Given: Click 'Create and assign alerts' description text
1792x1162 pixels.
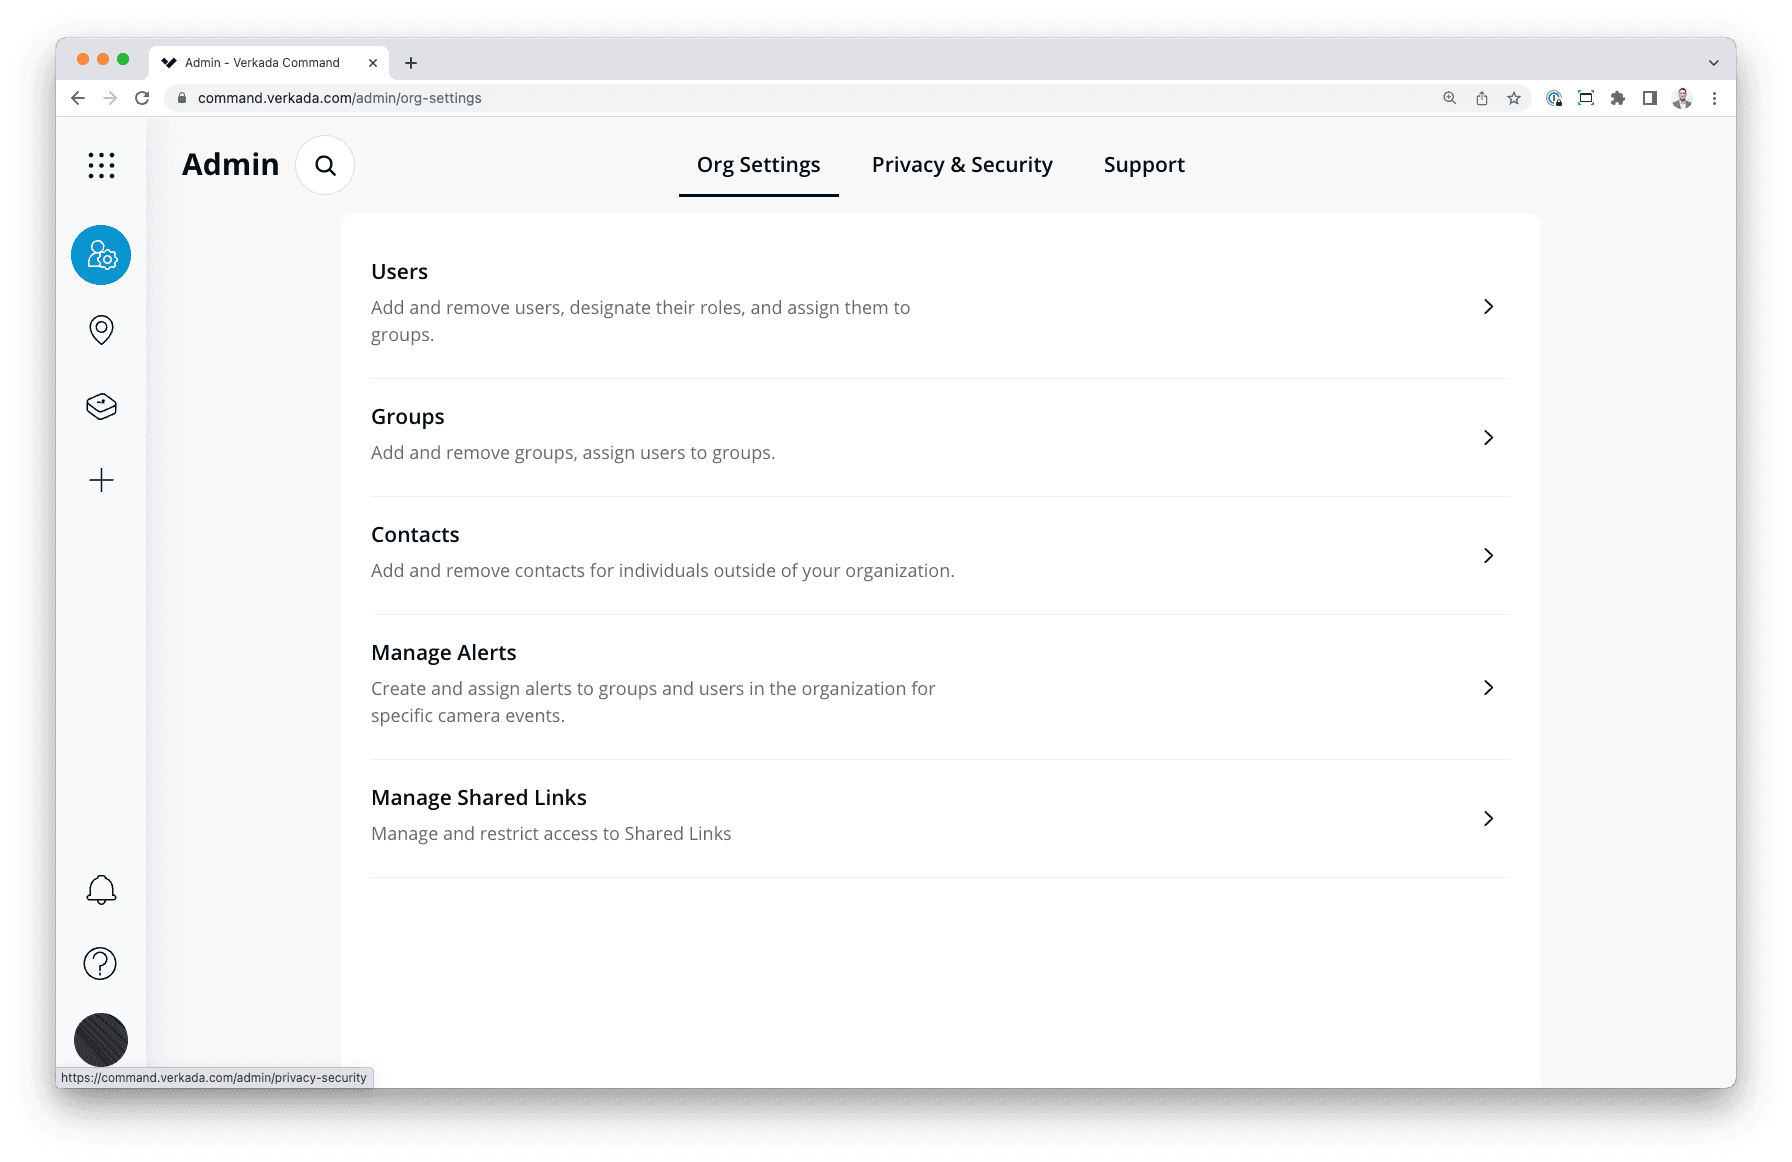Looking at the screenshot, I should 653,702.
